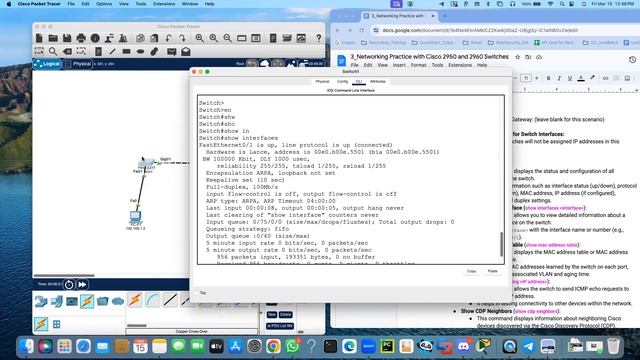Click New scenario button in Packet Tracer
640x360 pixels.
pos(271,315)
